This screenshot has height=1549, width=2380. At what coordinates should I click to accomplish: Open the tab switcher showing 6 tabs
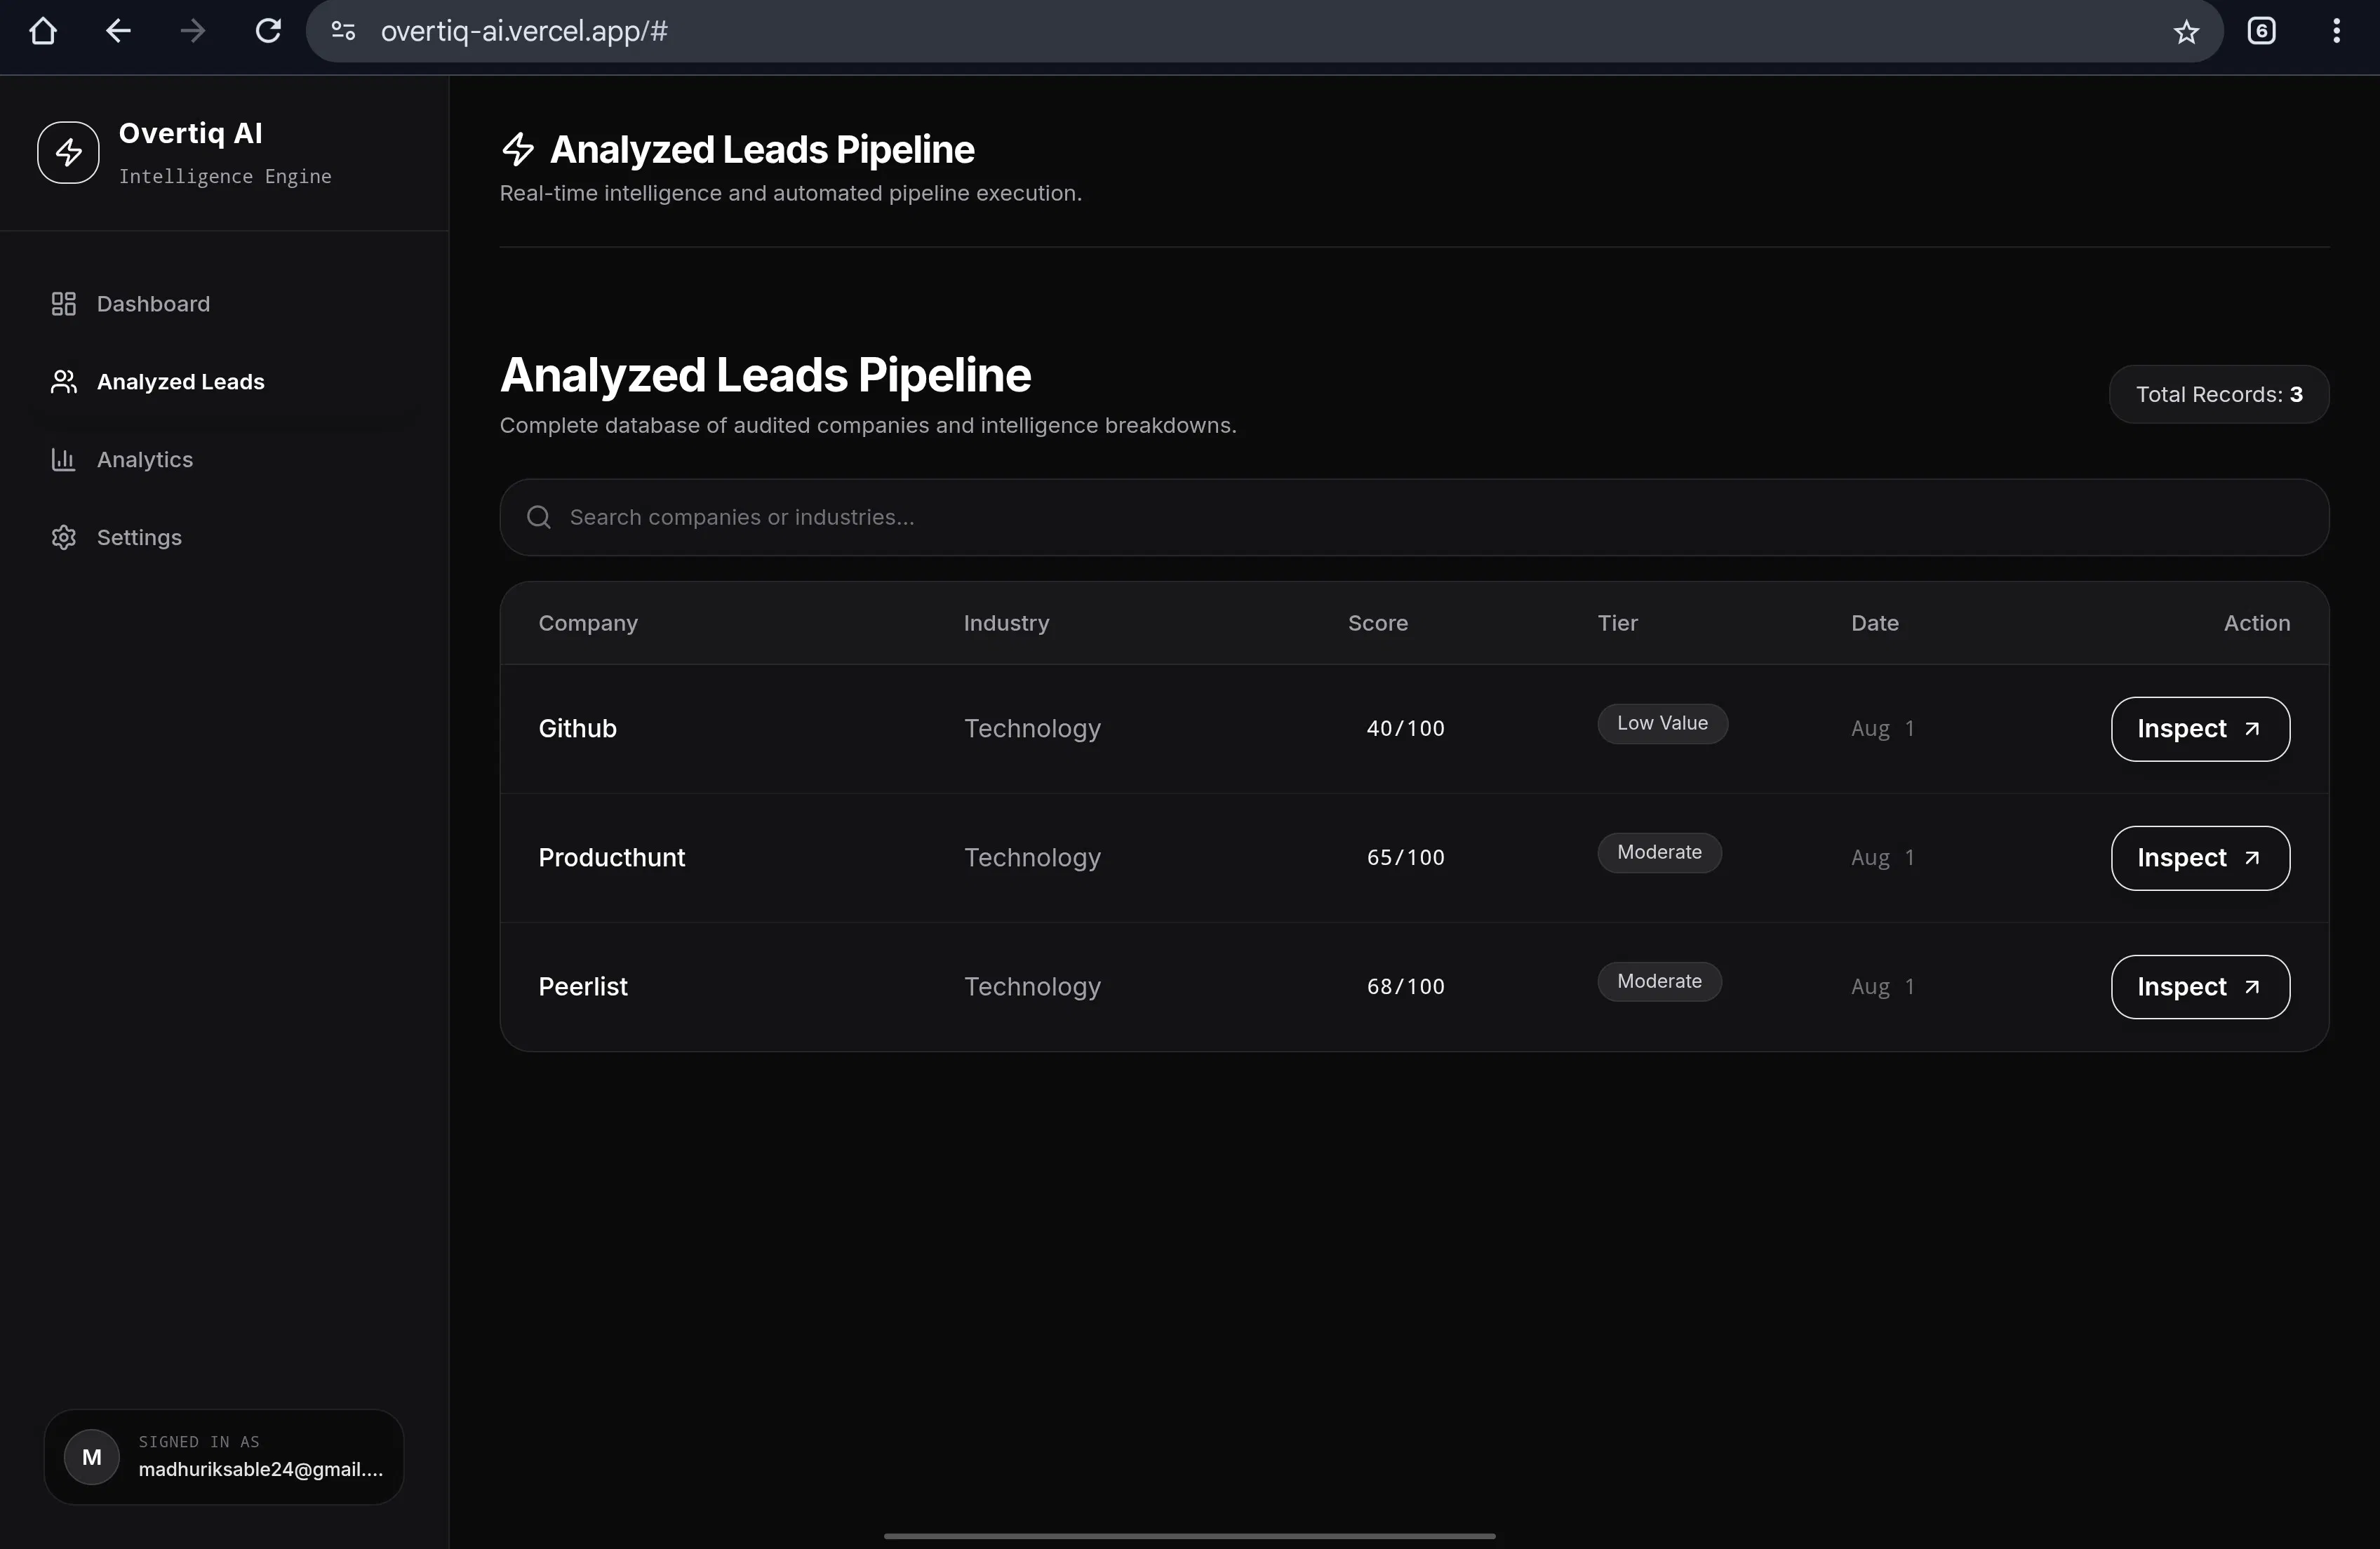[2261, 31]
